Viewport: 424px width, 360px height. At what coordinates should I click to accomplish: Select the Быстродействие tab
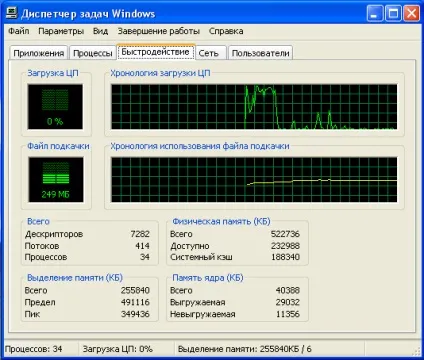(x=155, y=52)
